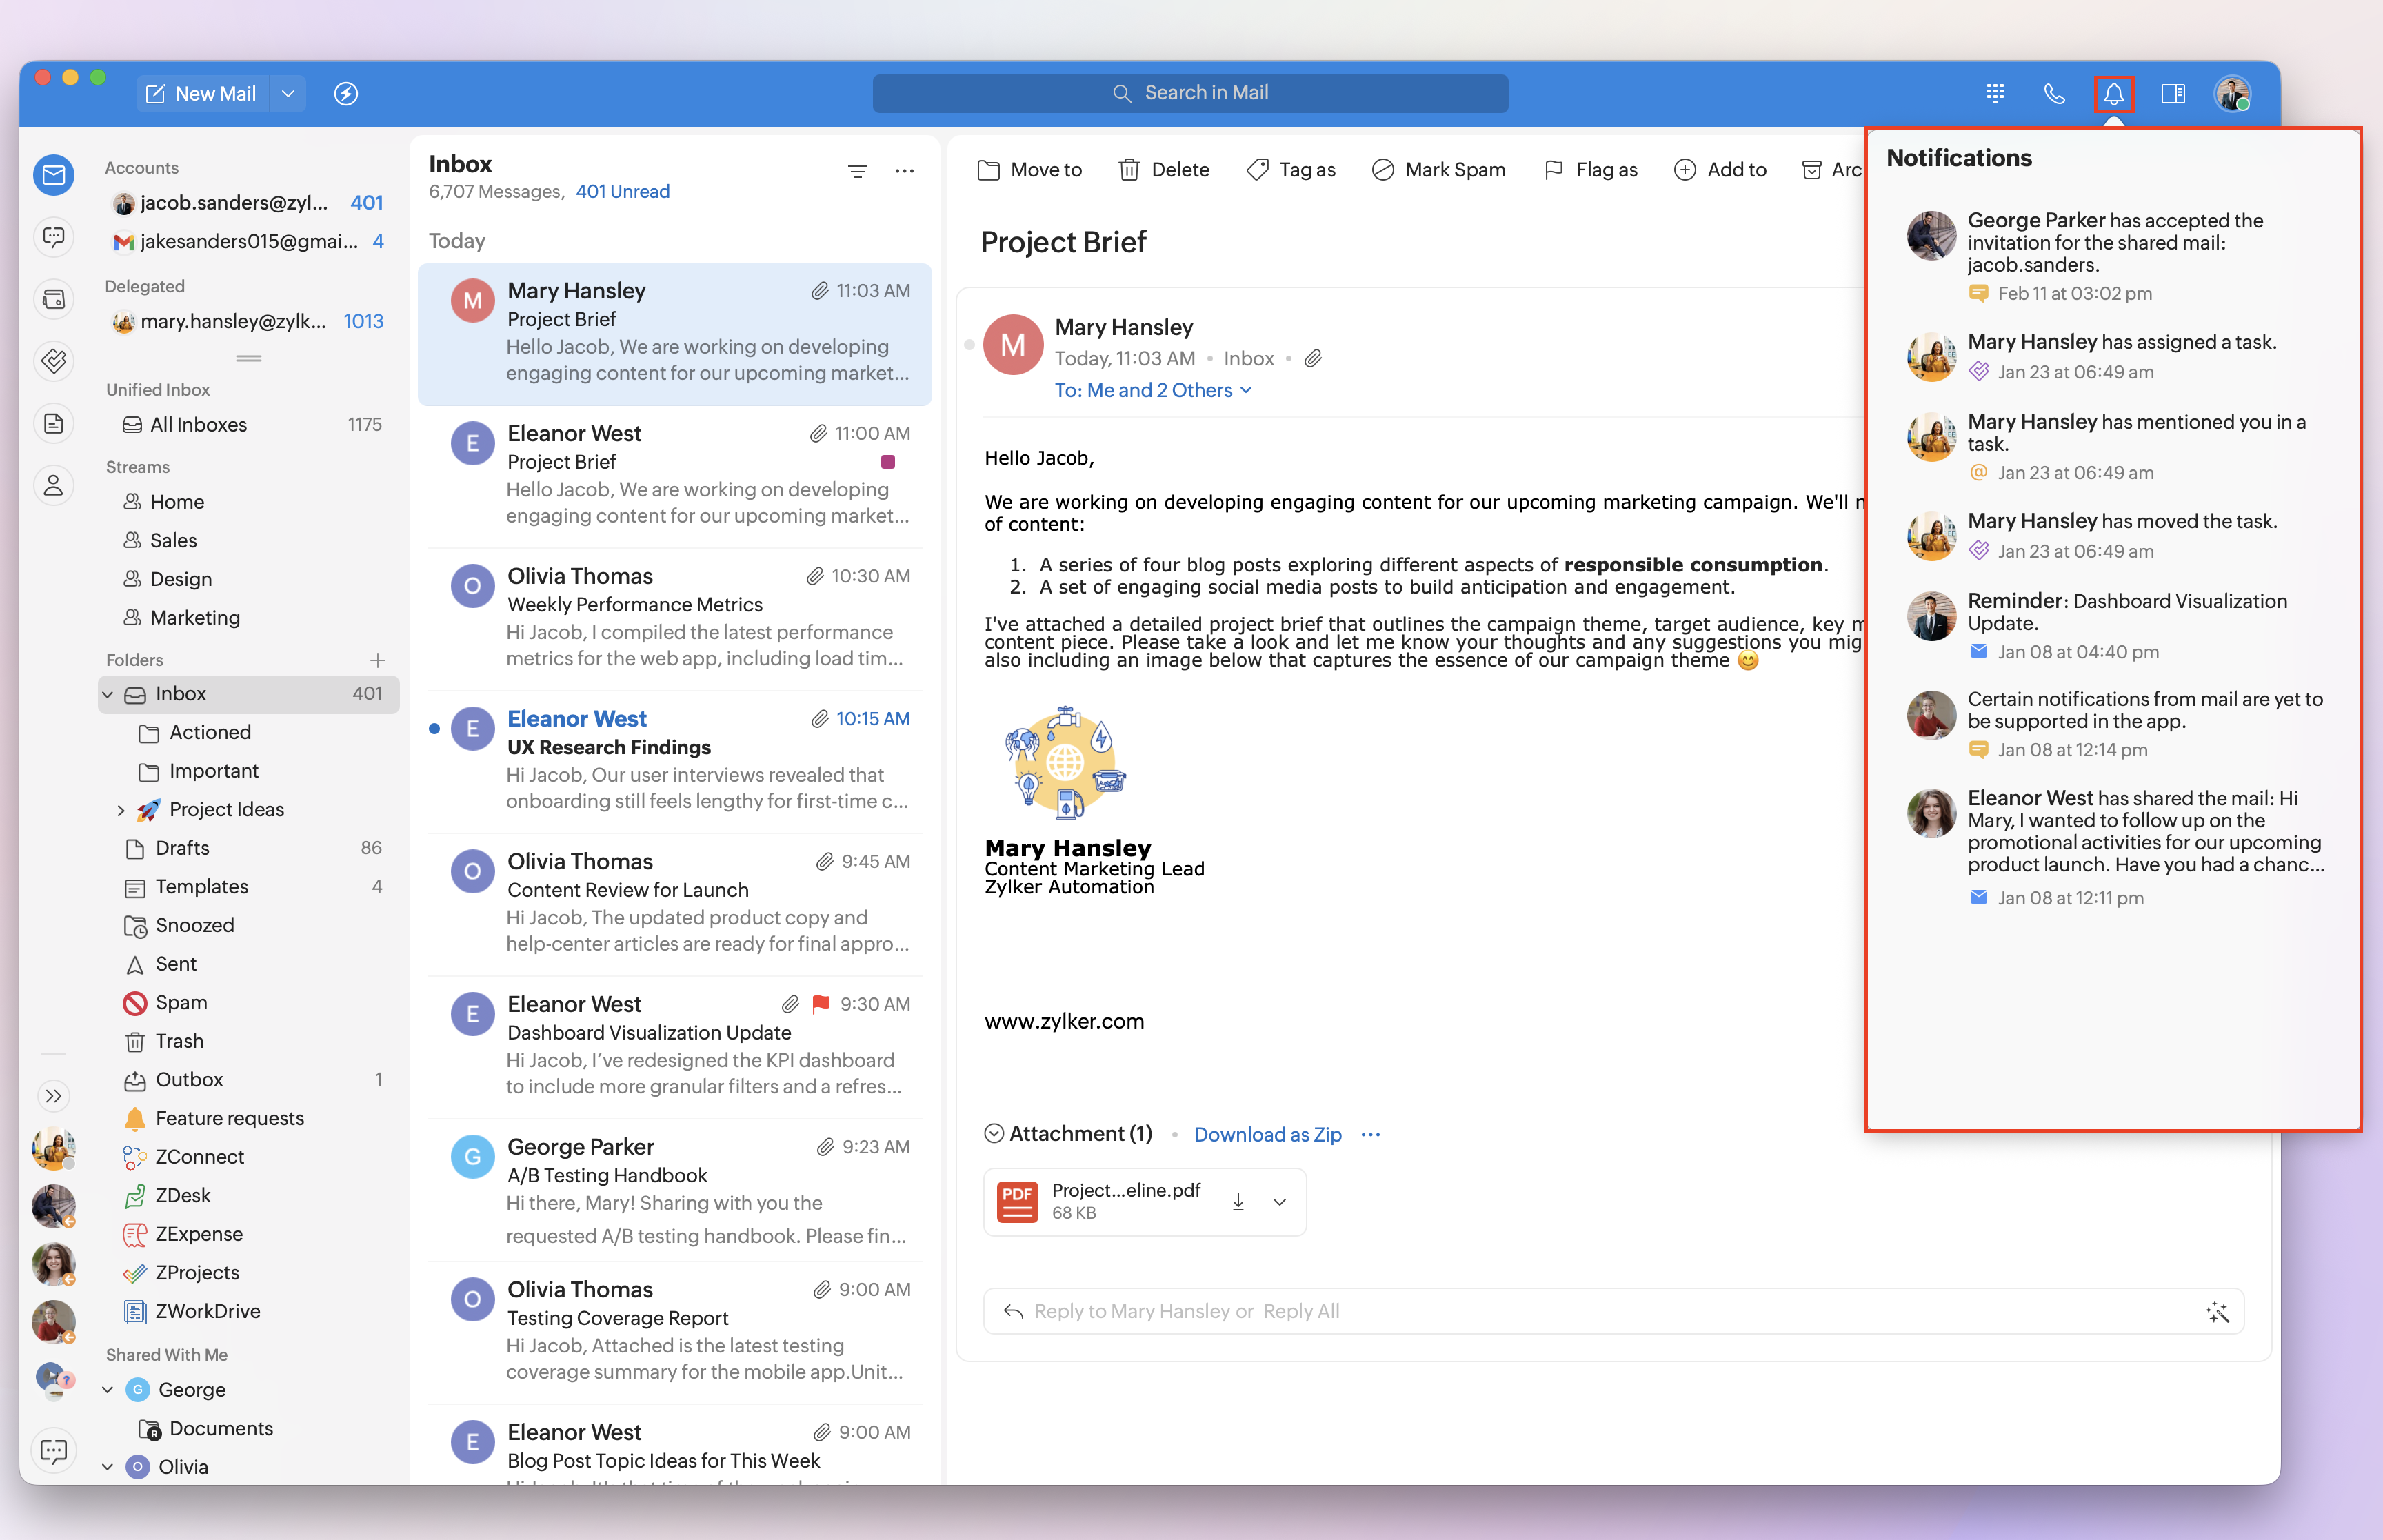Open the lightning quick actions icon
The width and height of the screenshot is (2383, 1540).
point(346,94)
